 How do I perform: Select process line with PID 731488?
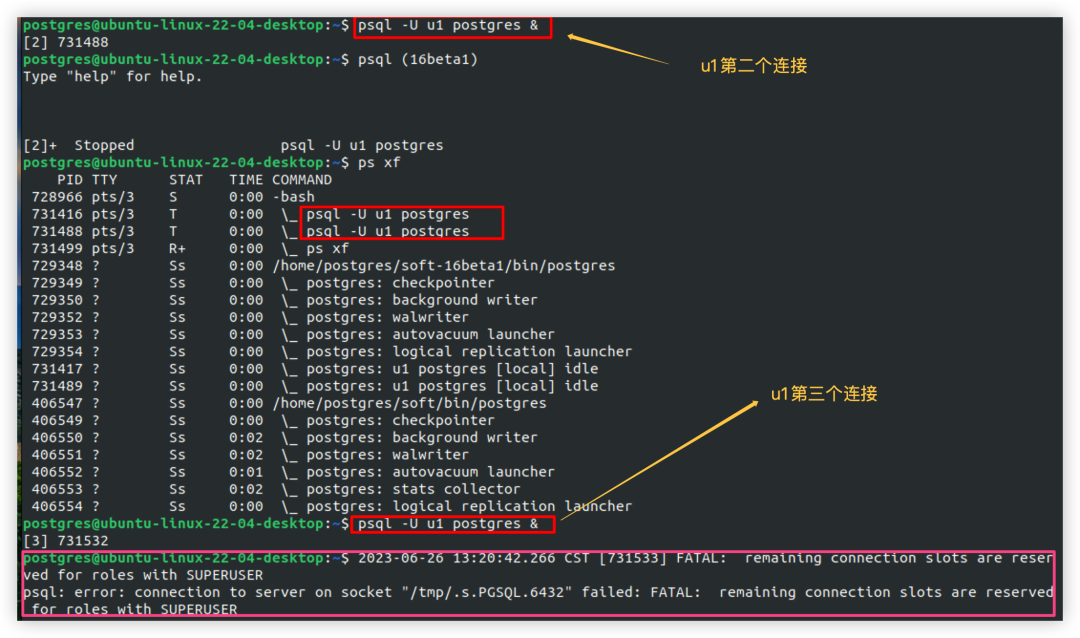250,231
